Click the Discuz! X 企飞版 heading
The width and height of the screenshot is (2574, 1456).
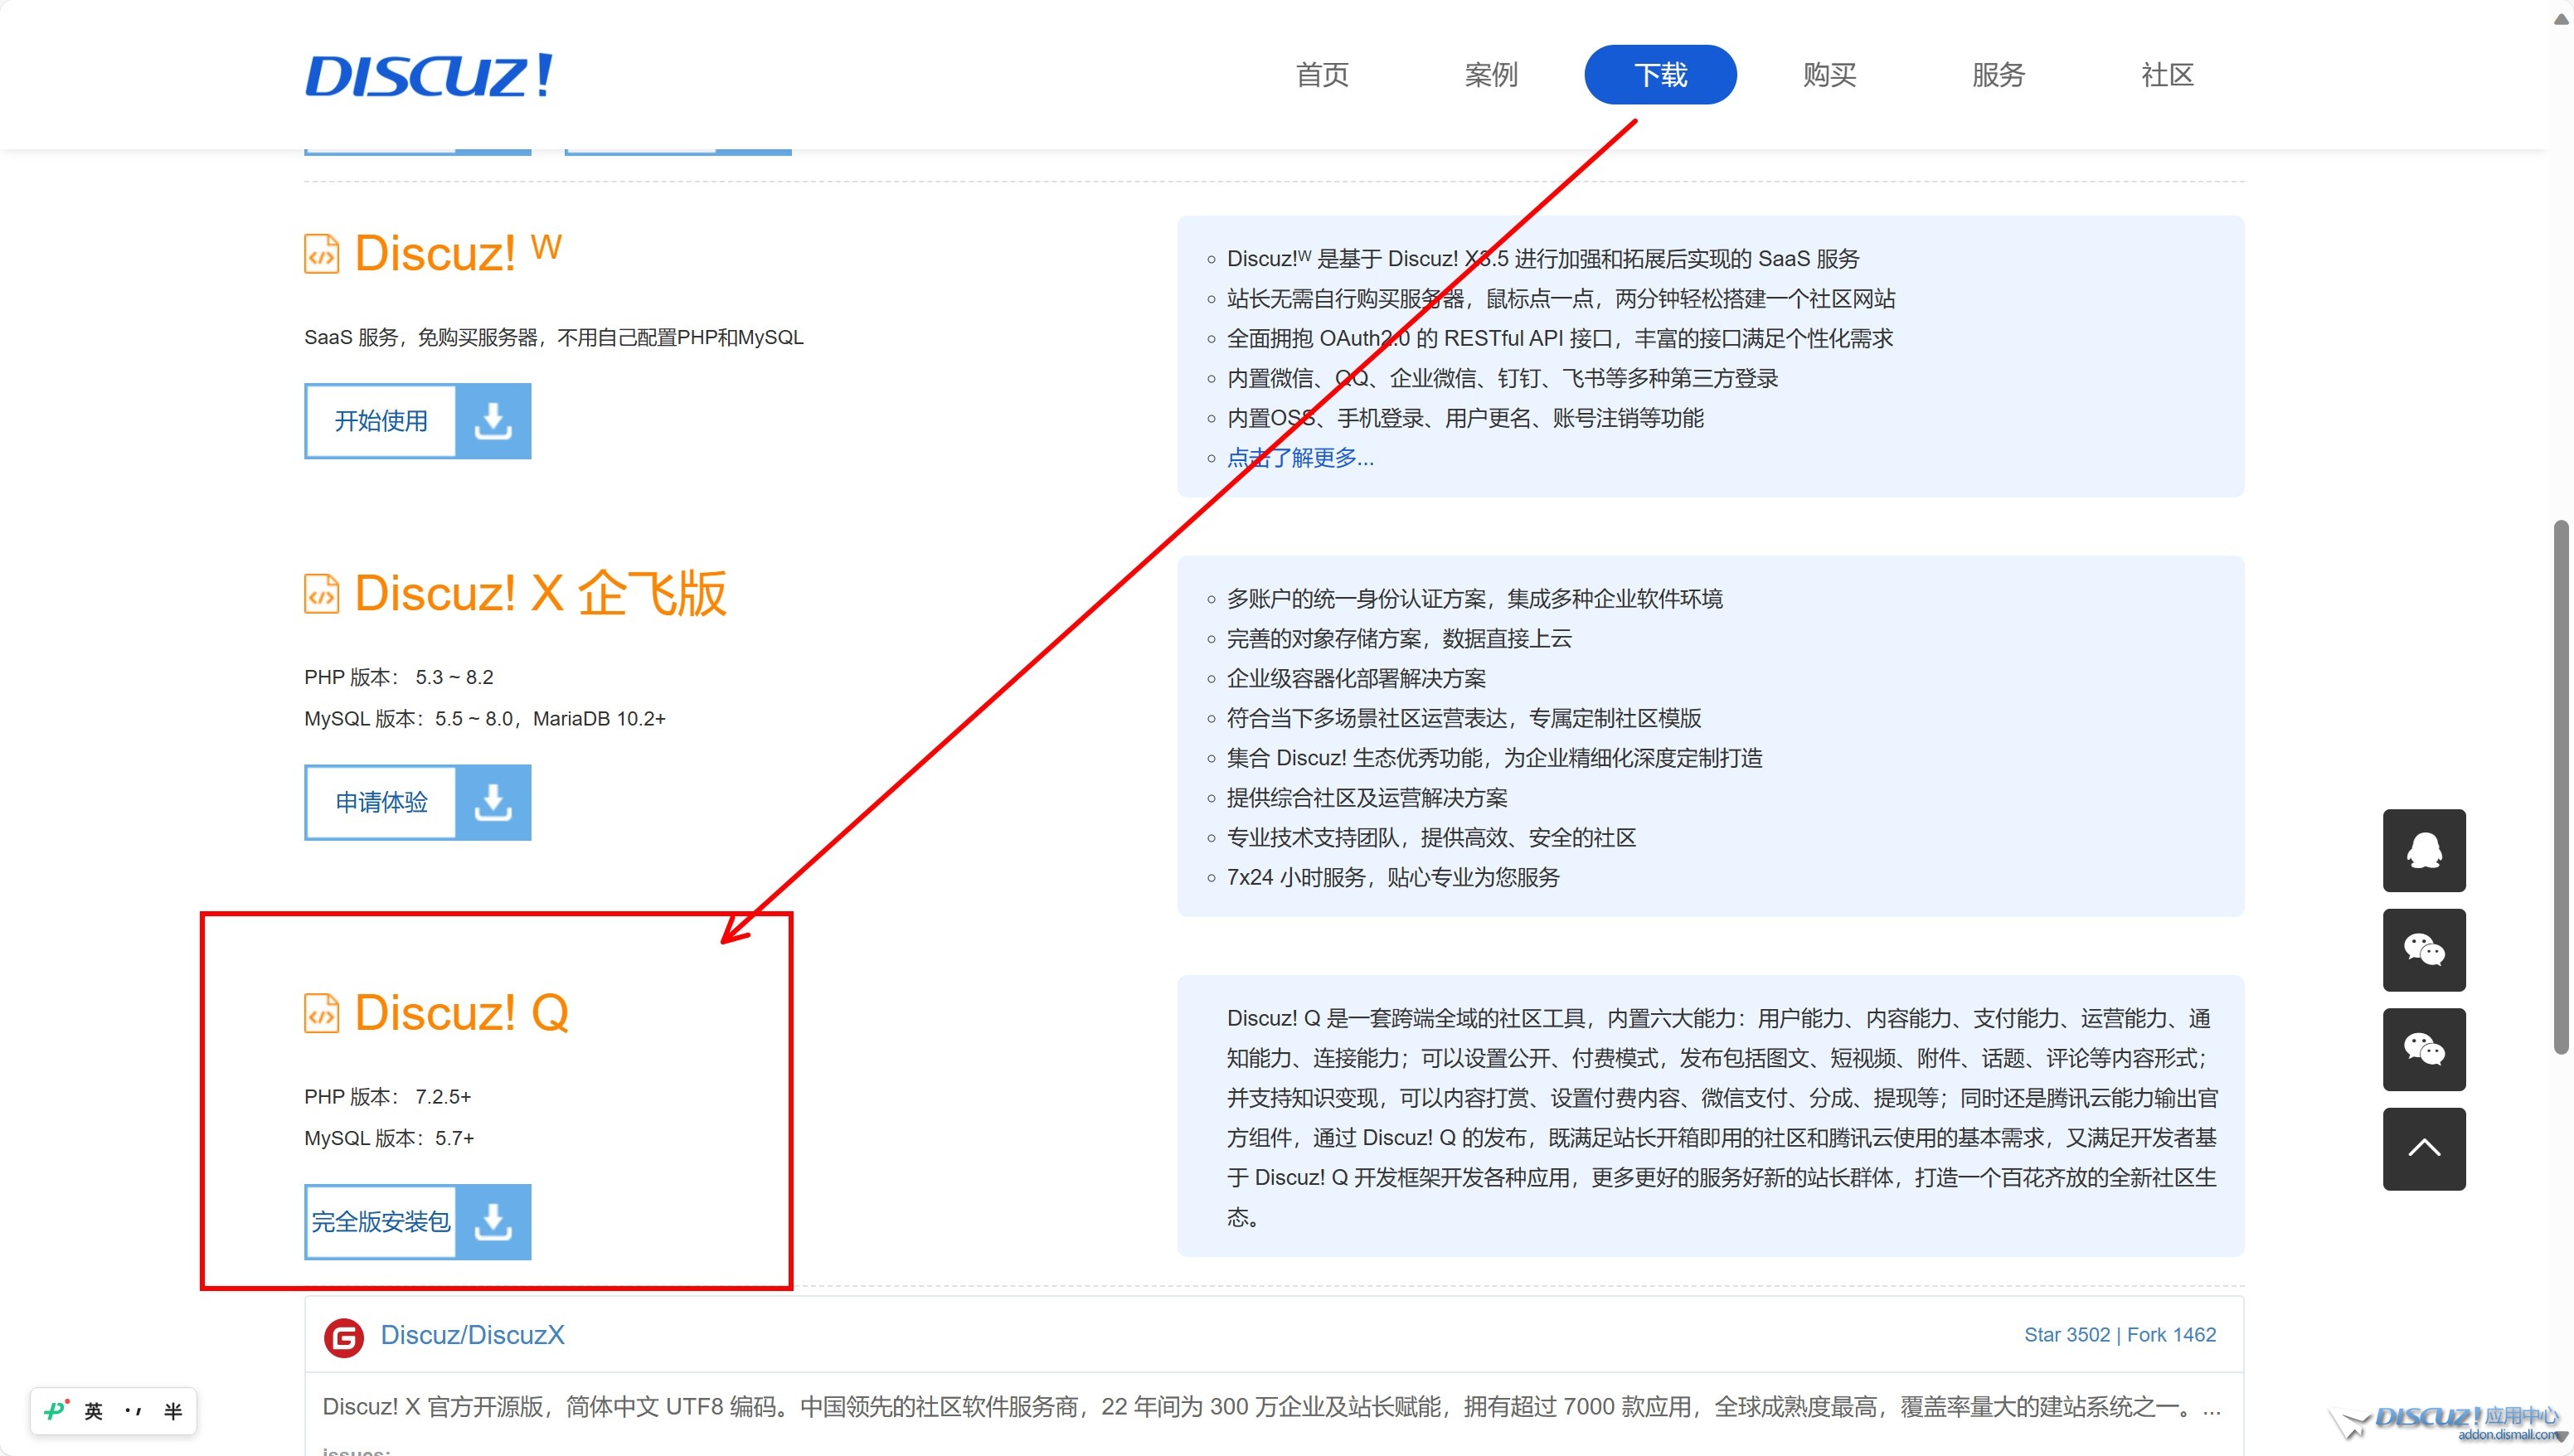[540, 593]
